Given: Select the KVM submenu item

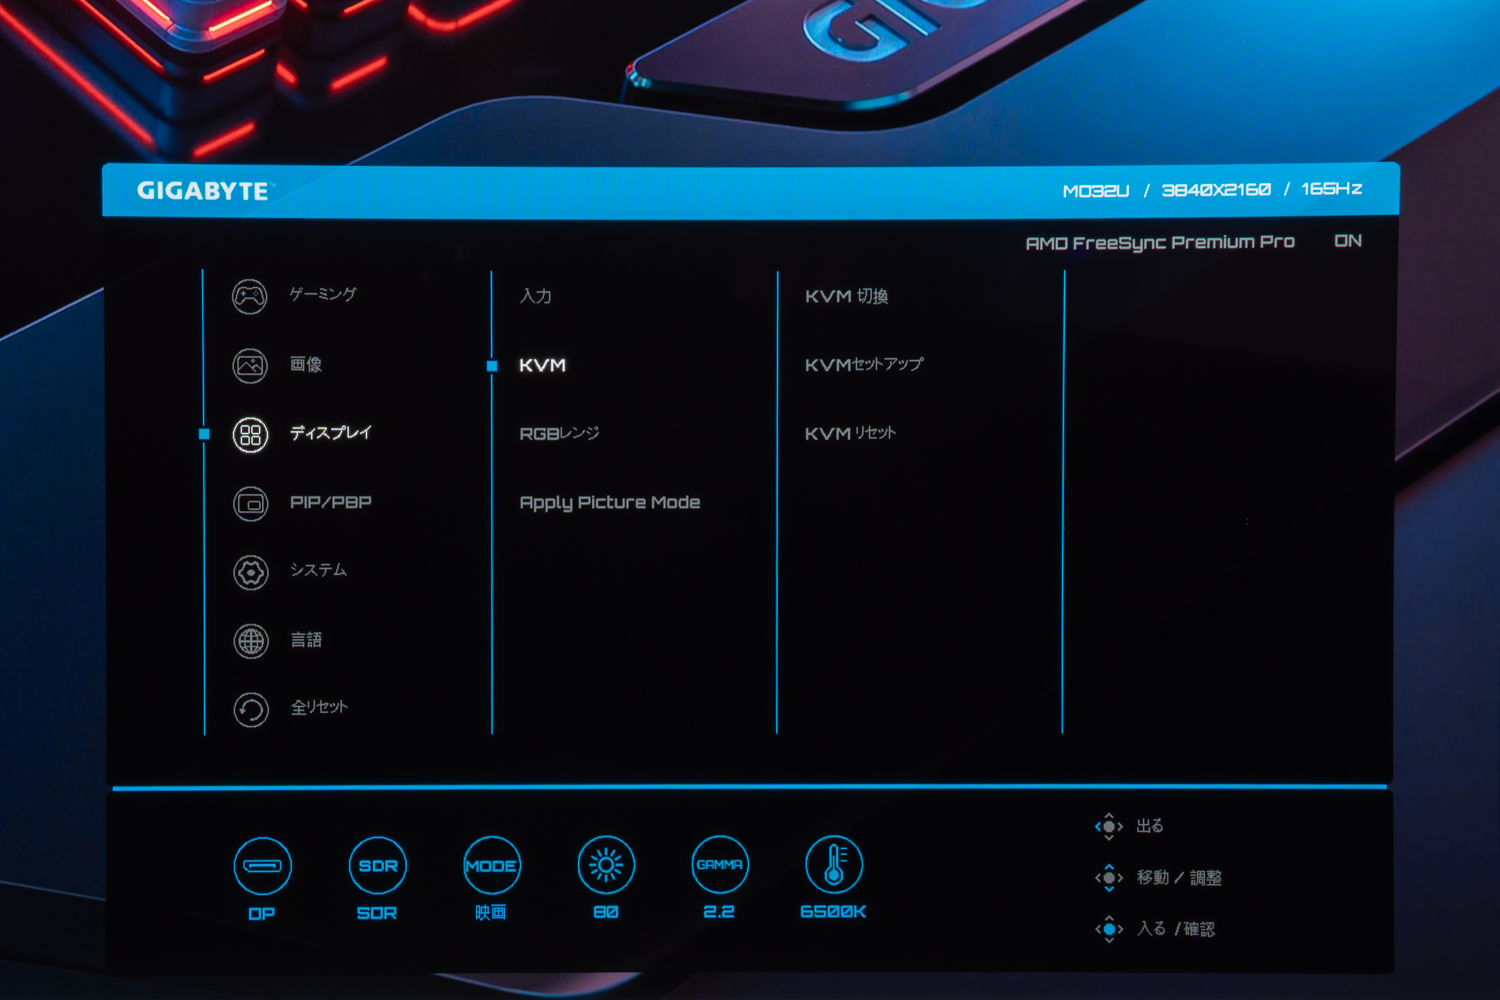Looking at the screenshot, I should (543, 365).
